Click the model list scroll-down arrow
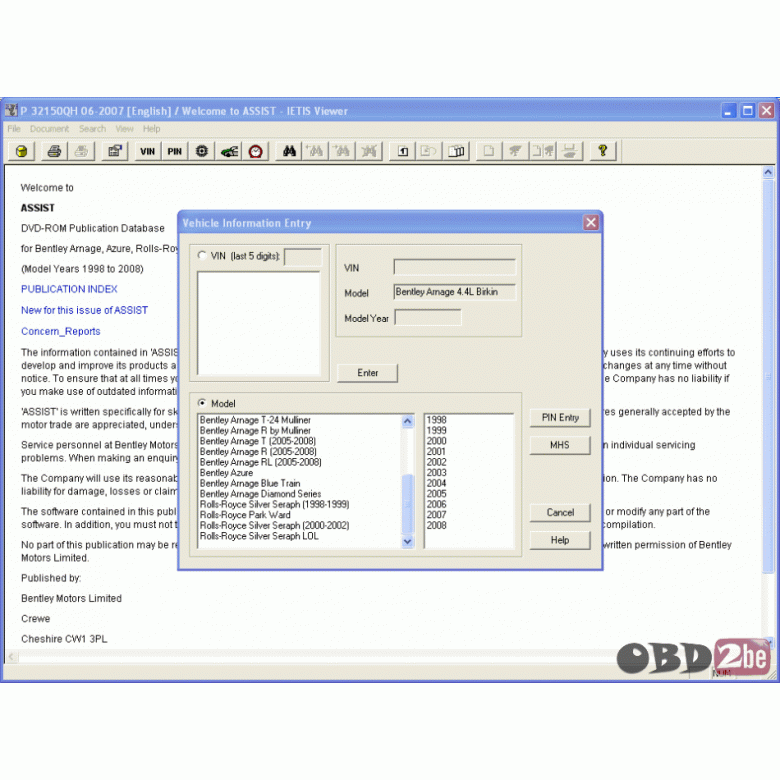This screenshot has width=780, height=780. click(407, 541)
